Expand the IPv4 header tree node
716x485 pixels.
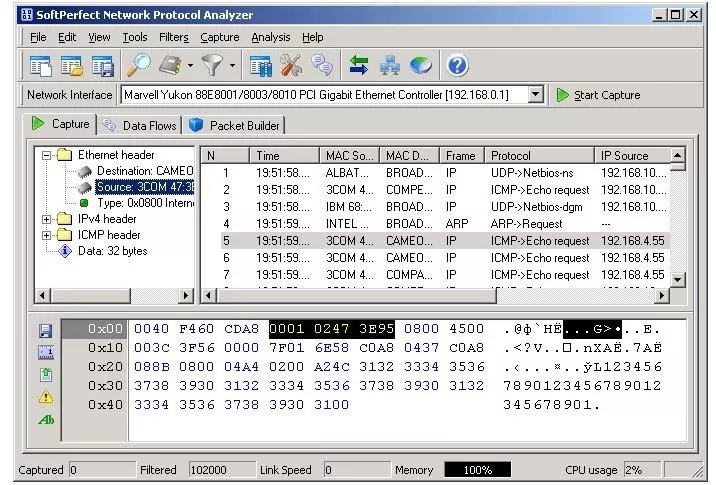pos(47,219)
